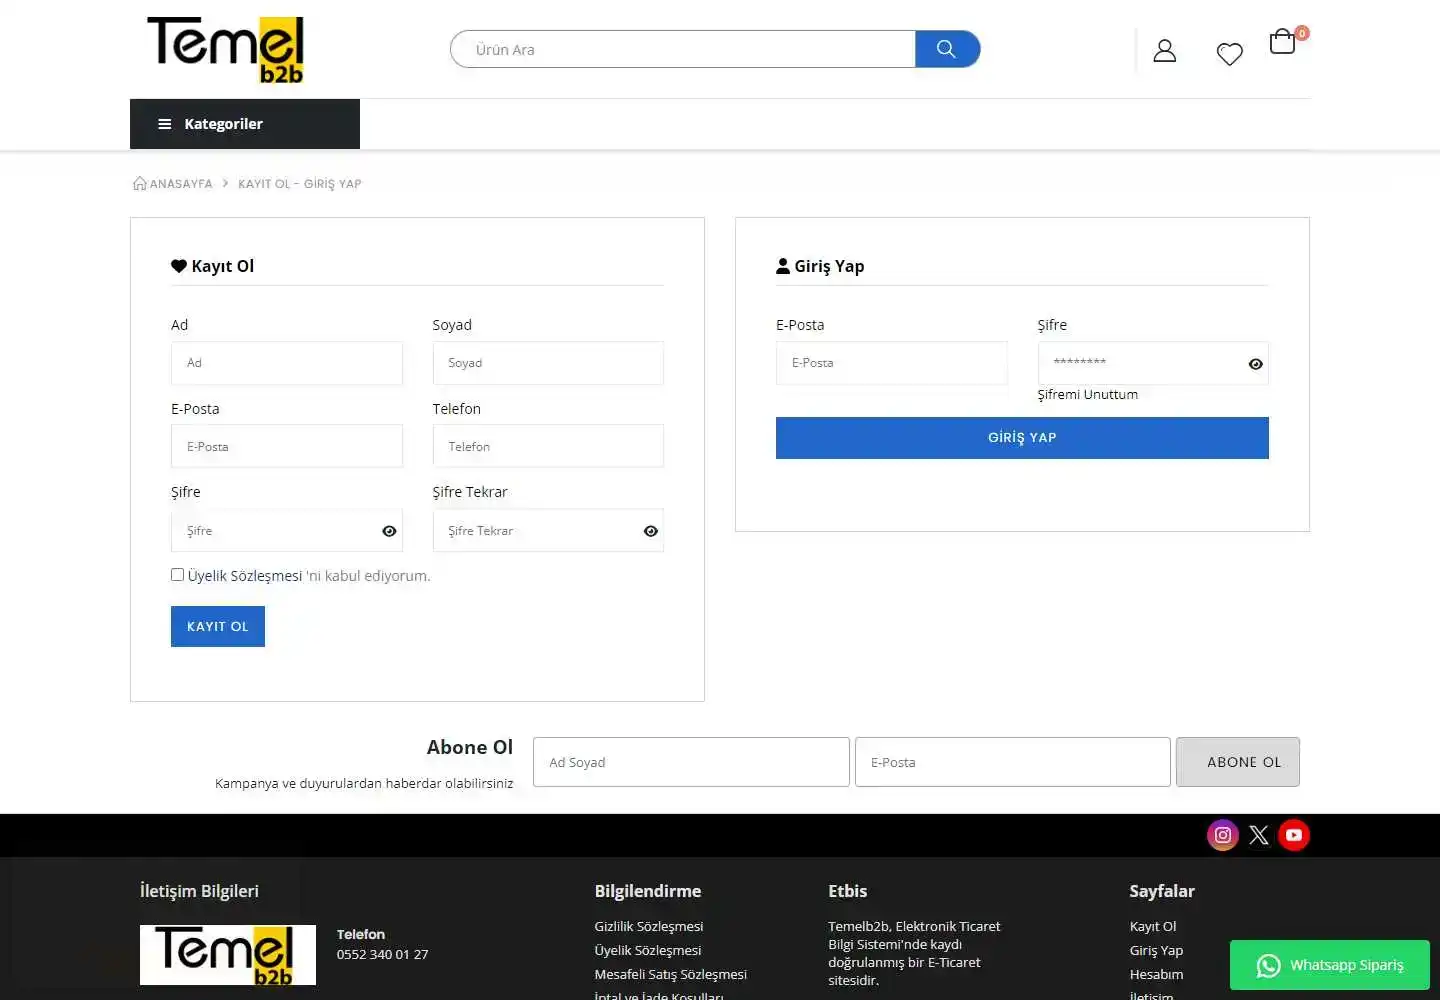Open the YouTube social icon
Viewport: 1440px width, 1000px height.
(x=1294, y=835)
